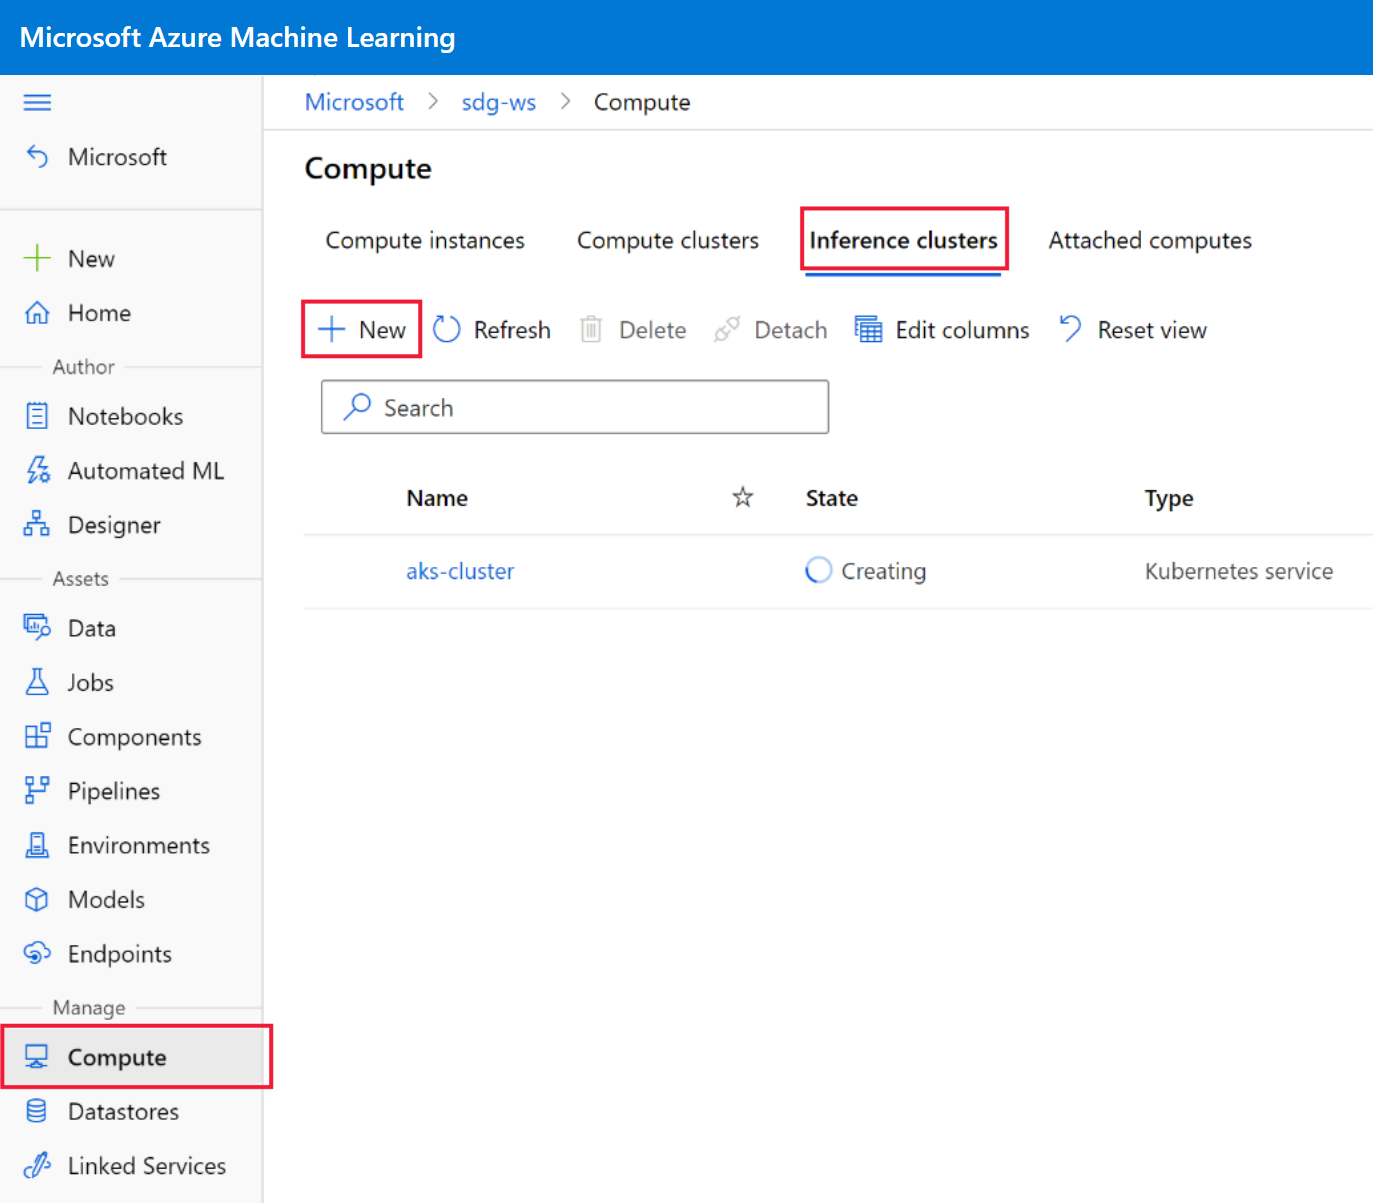Click the Notebooks icon in sidebar

pos(37,416)
